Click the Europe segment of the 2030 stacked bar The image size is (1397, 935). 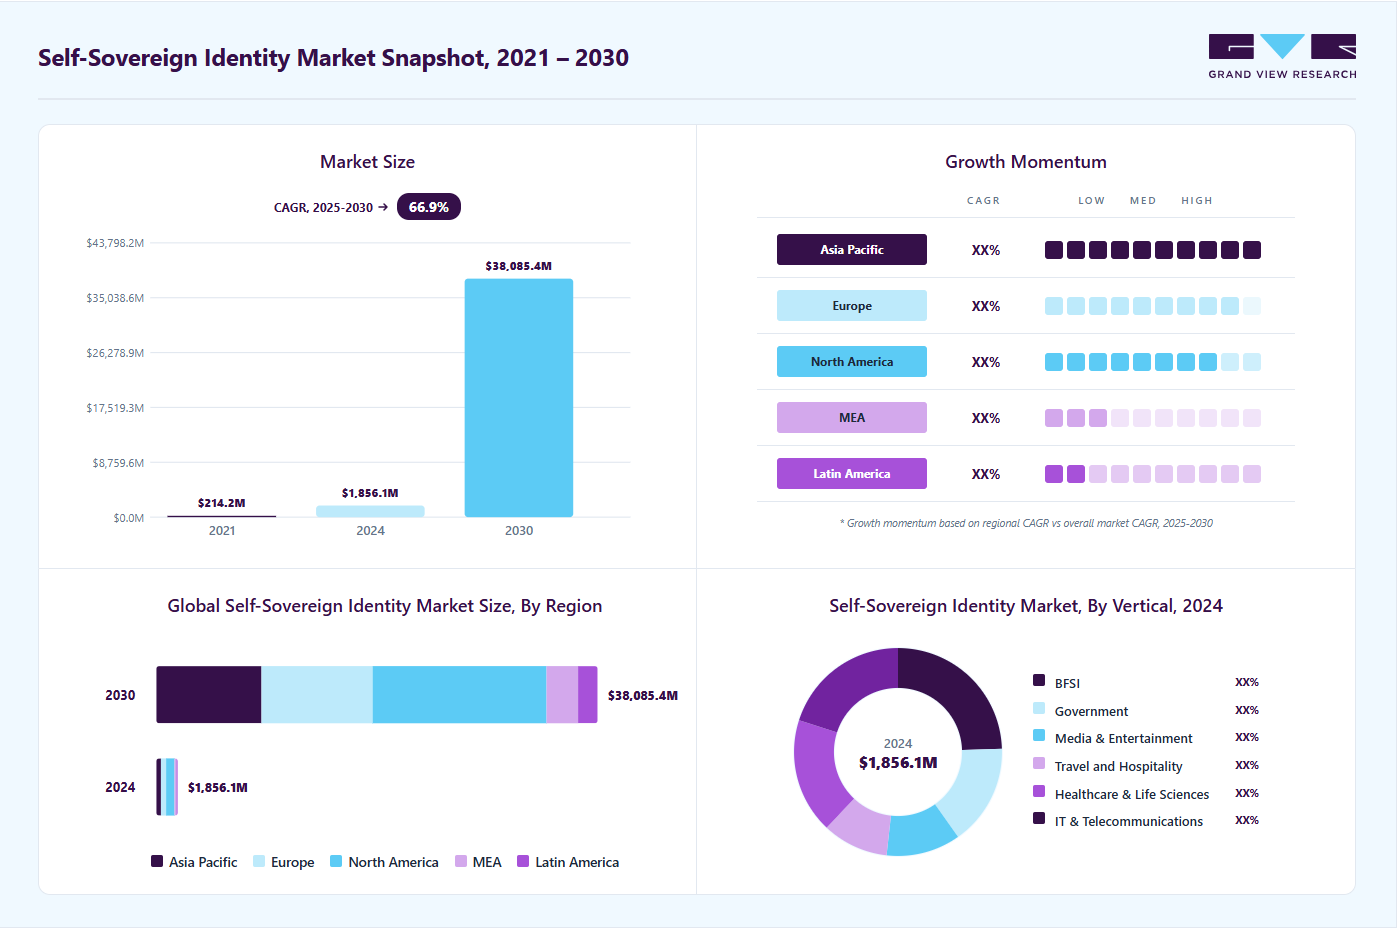[317, 695]
